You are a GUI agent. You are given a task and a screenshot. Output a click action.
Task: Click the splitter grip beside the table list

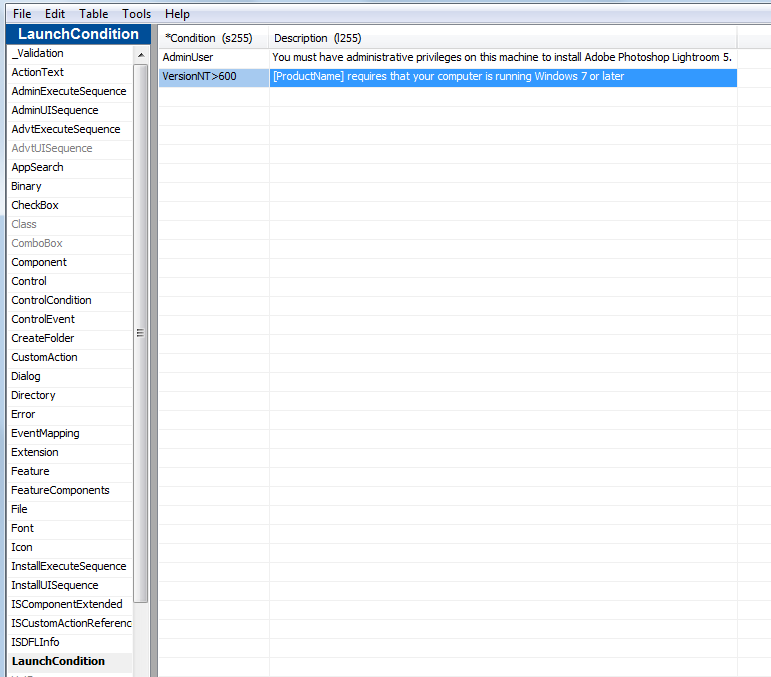(x=140, y=333)
